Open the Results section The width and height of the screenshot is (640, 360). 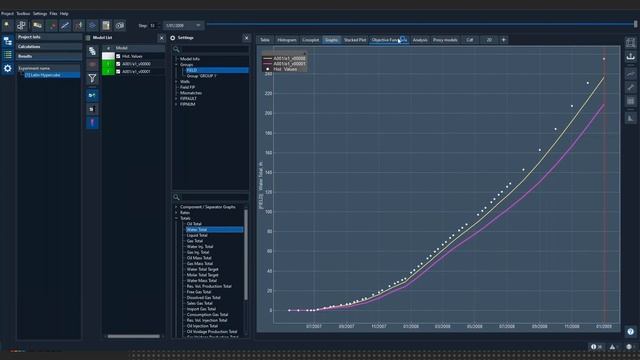coord(49,56)
